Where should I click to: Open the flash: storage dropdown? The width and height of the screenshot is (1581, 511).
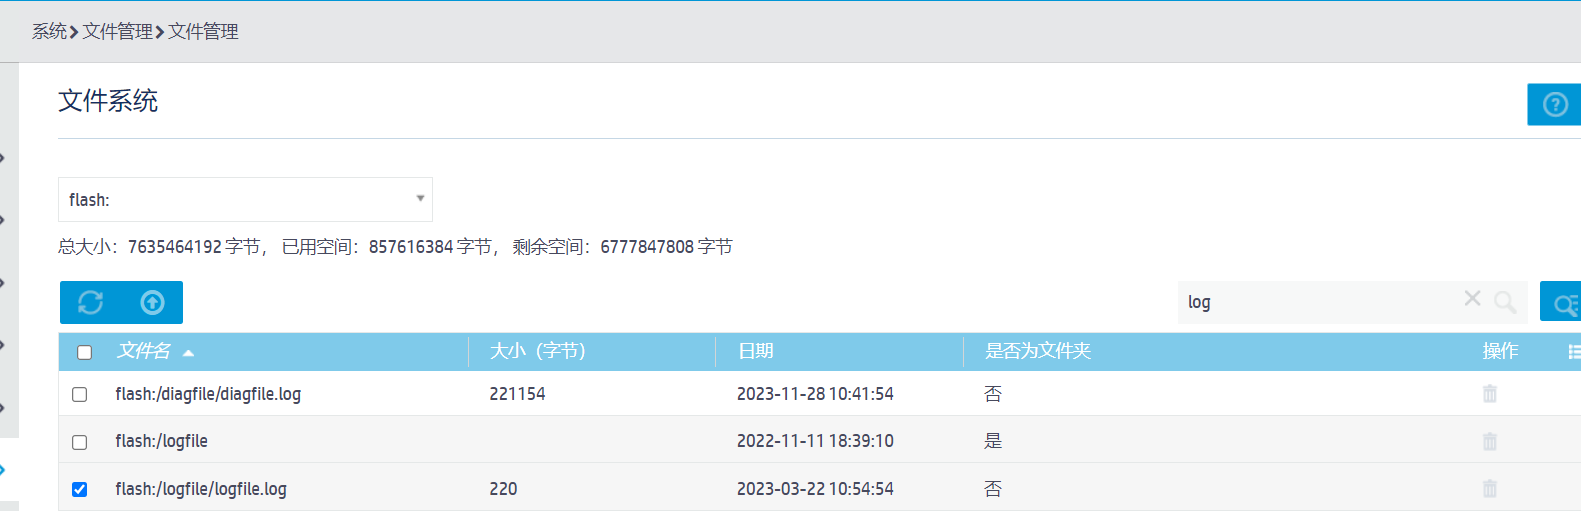[x=245, y=200]
